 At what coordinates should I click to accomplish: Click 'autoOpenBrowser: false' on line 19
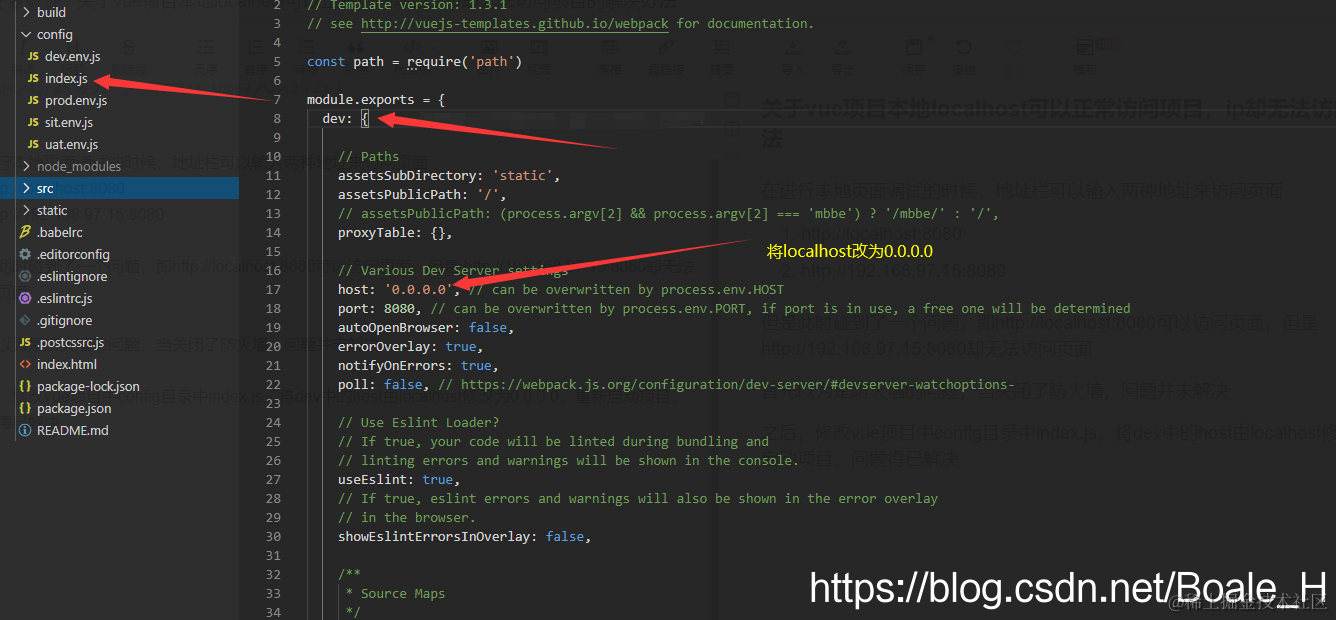[422, 328]
